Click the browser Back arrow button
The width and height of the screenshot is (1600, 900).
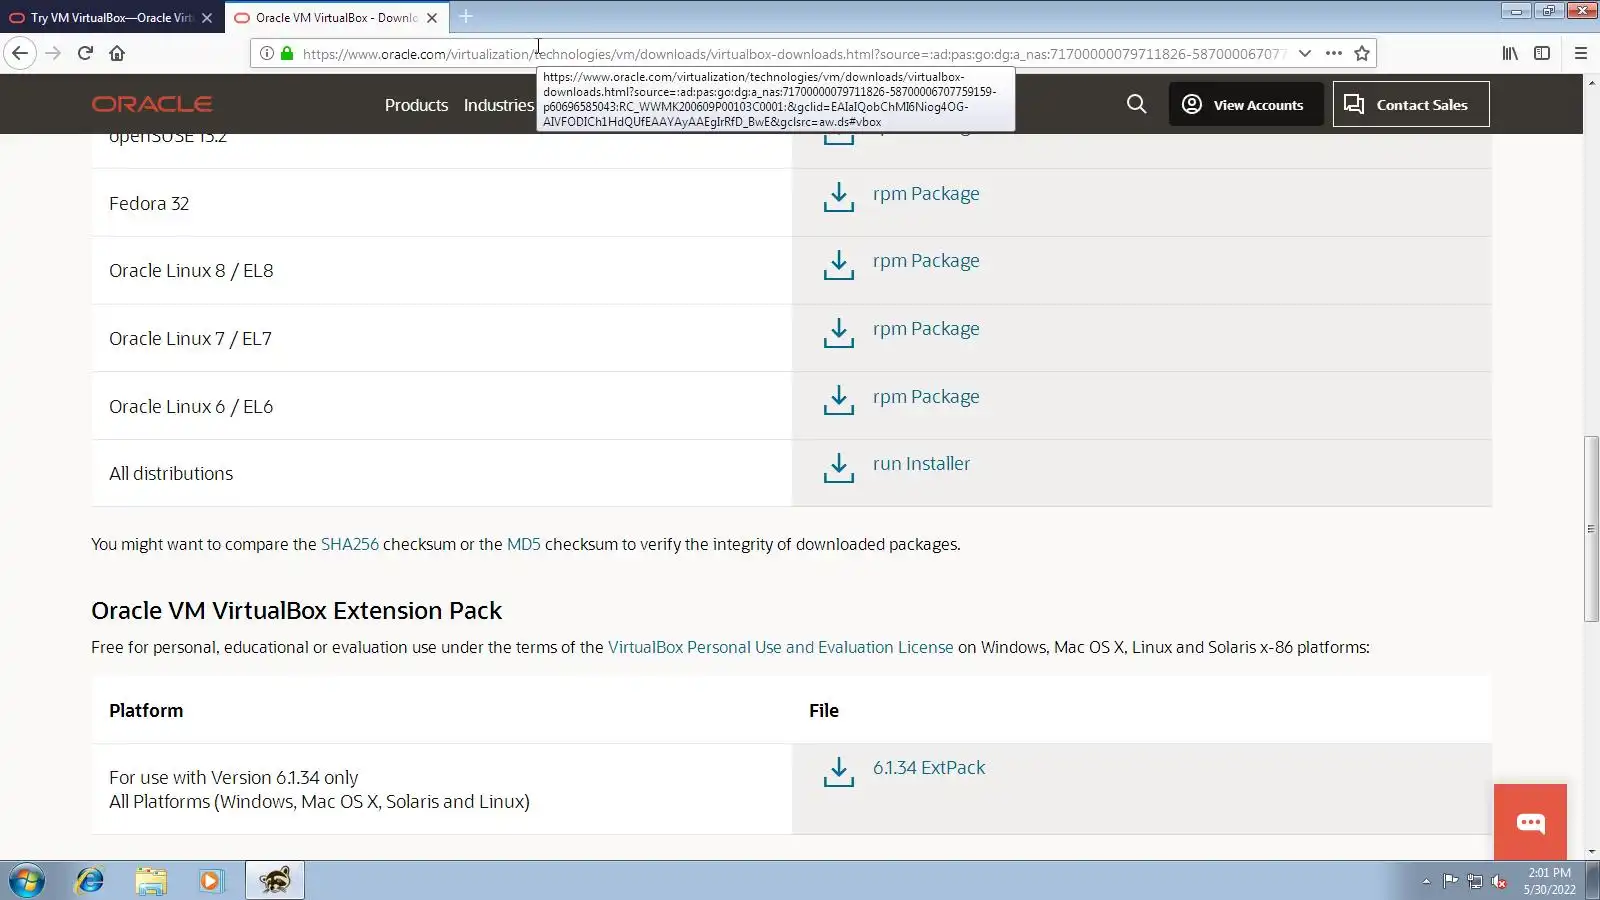(x=20, y=53)
